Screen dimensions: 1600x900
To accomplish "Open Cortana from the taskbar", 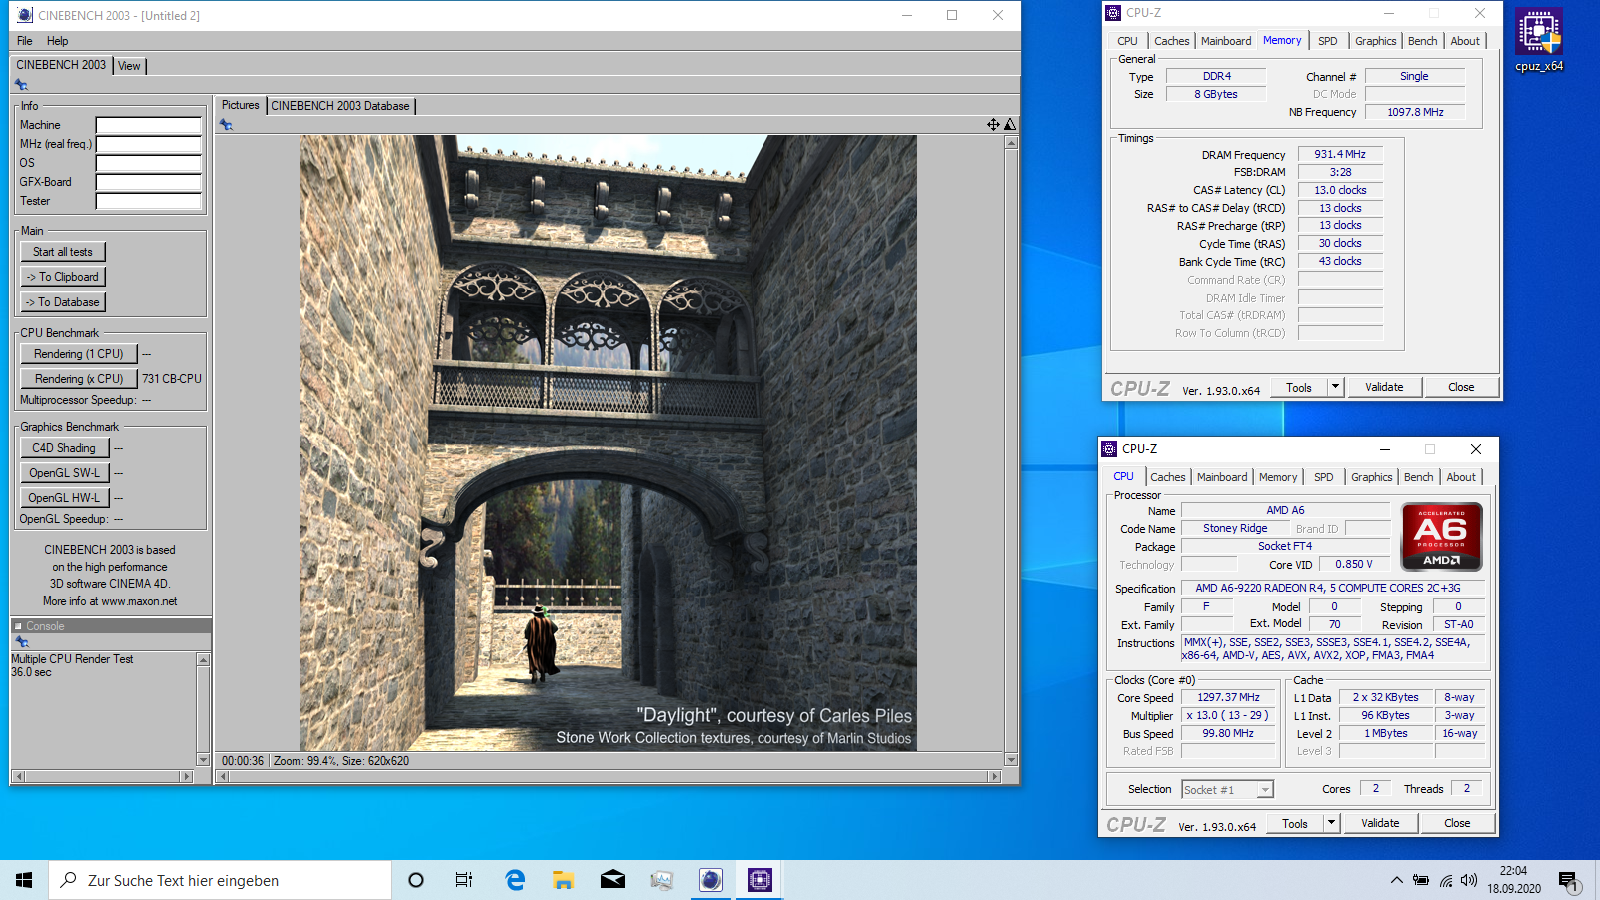I will coord(416,880).
